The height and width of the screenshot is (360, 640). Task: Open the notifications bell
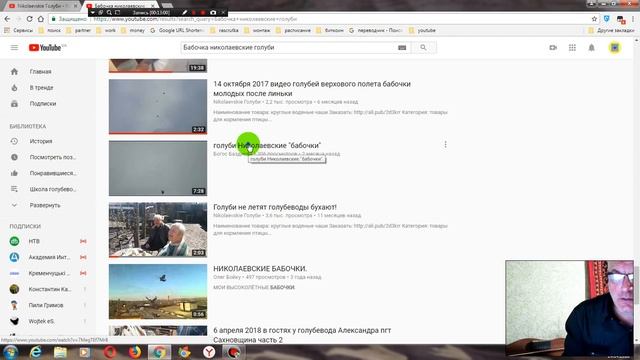point(591,48)
